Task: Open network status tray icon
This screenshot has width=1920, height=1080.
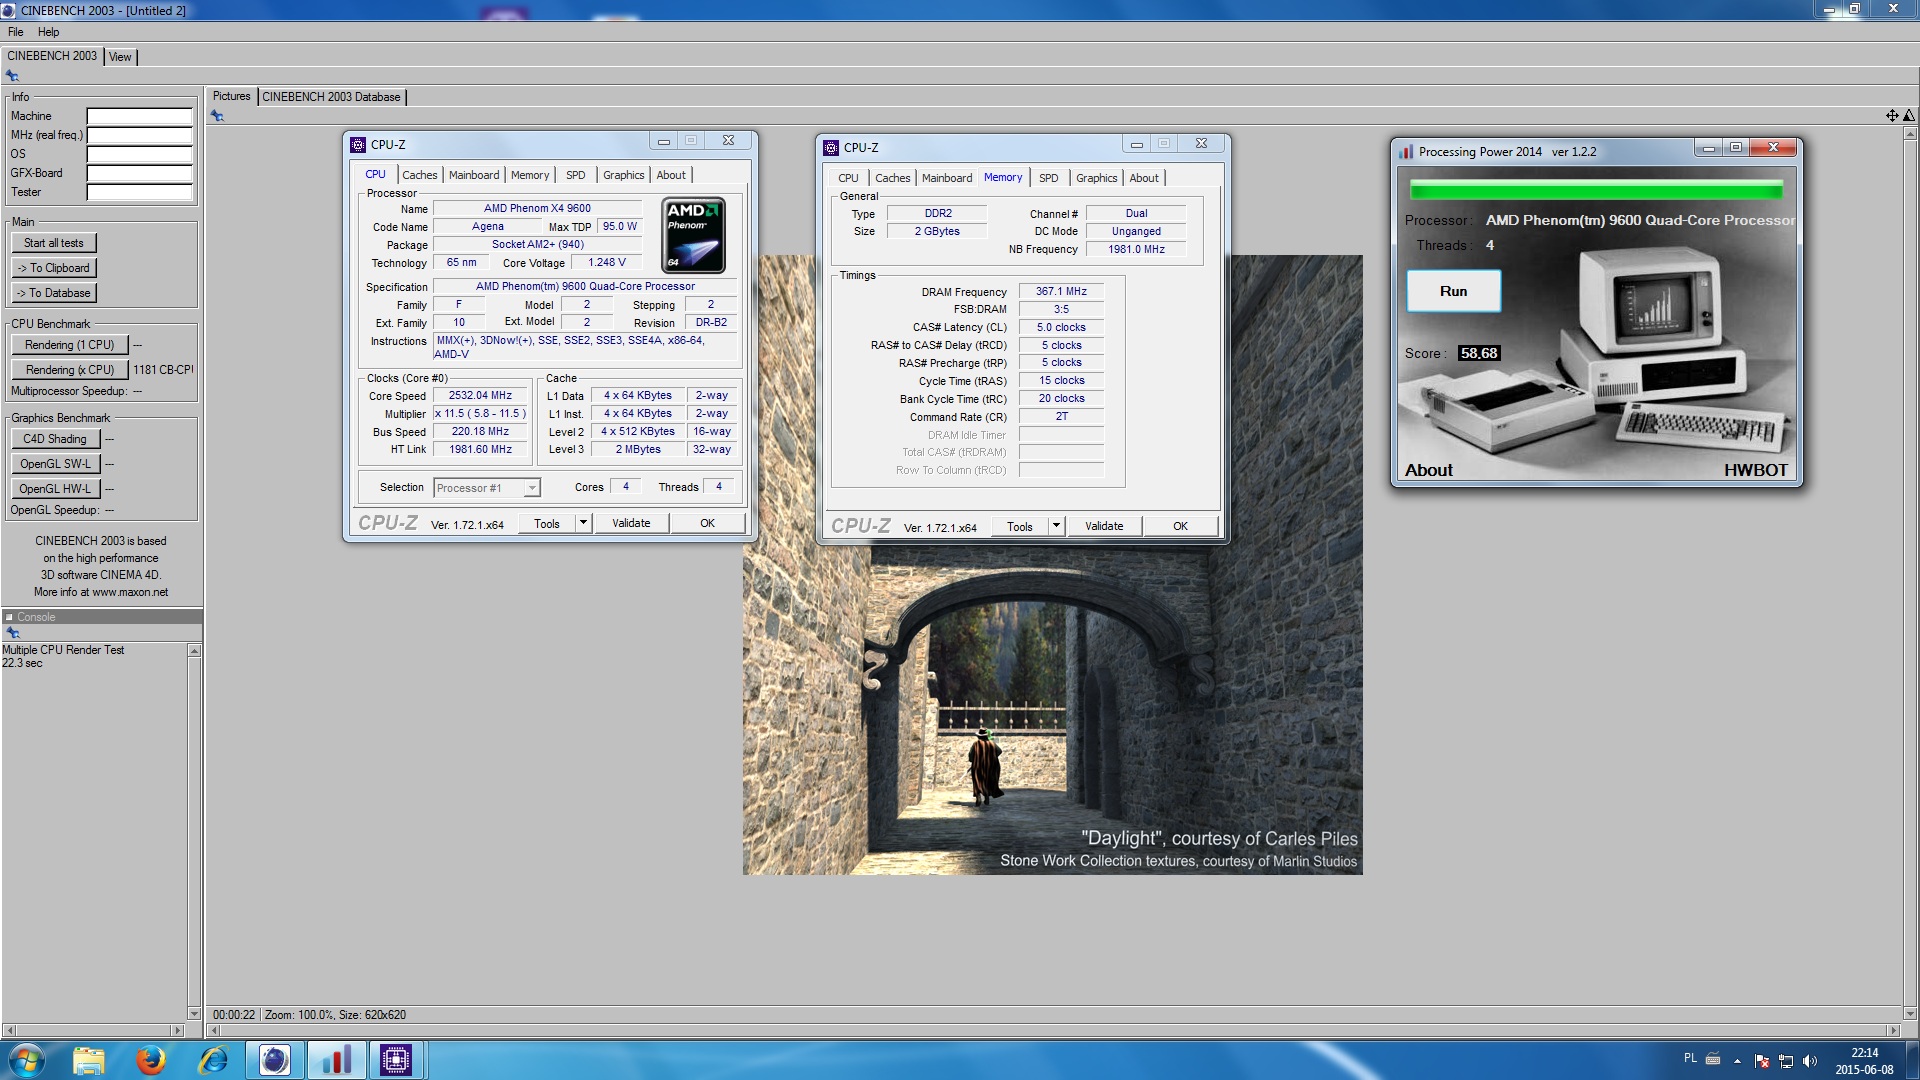Action: (1786, 1061)
